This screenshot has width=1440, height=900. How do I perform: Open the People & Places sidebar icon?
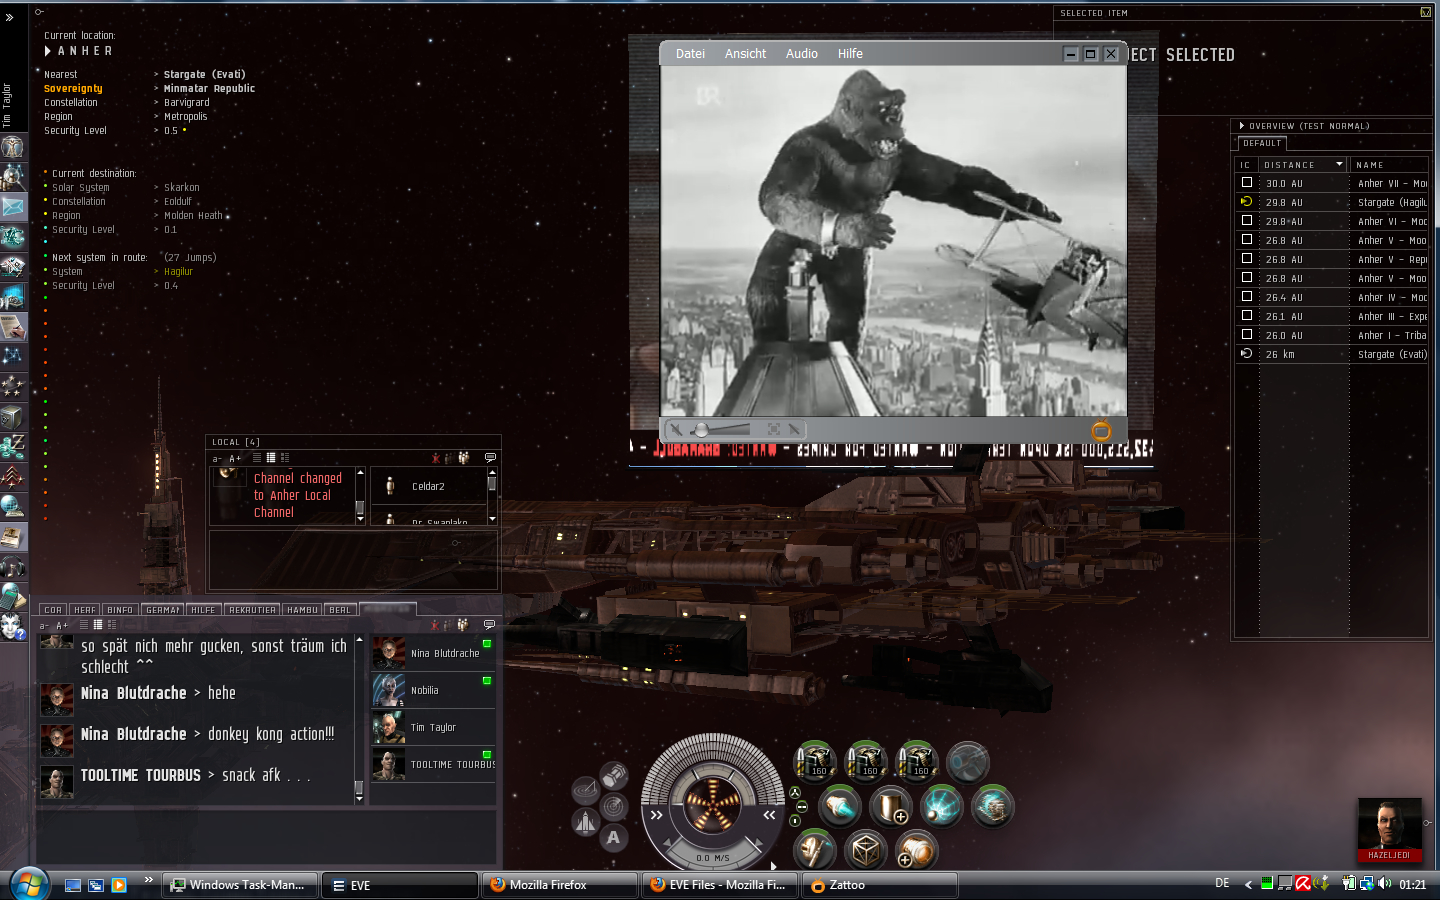(x=13, y=177)
